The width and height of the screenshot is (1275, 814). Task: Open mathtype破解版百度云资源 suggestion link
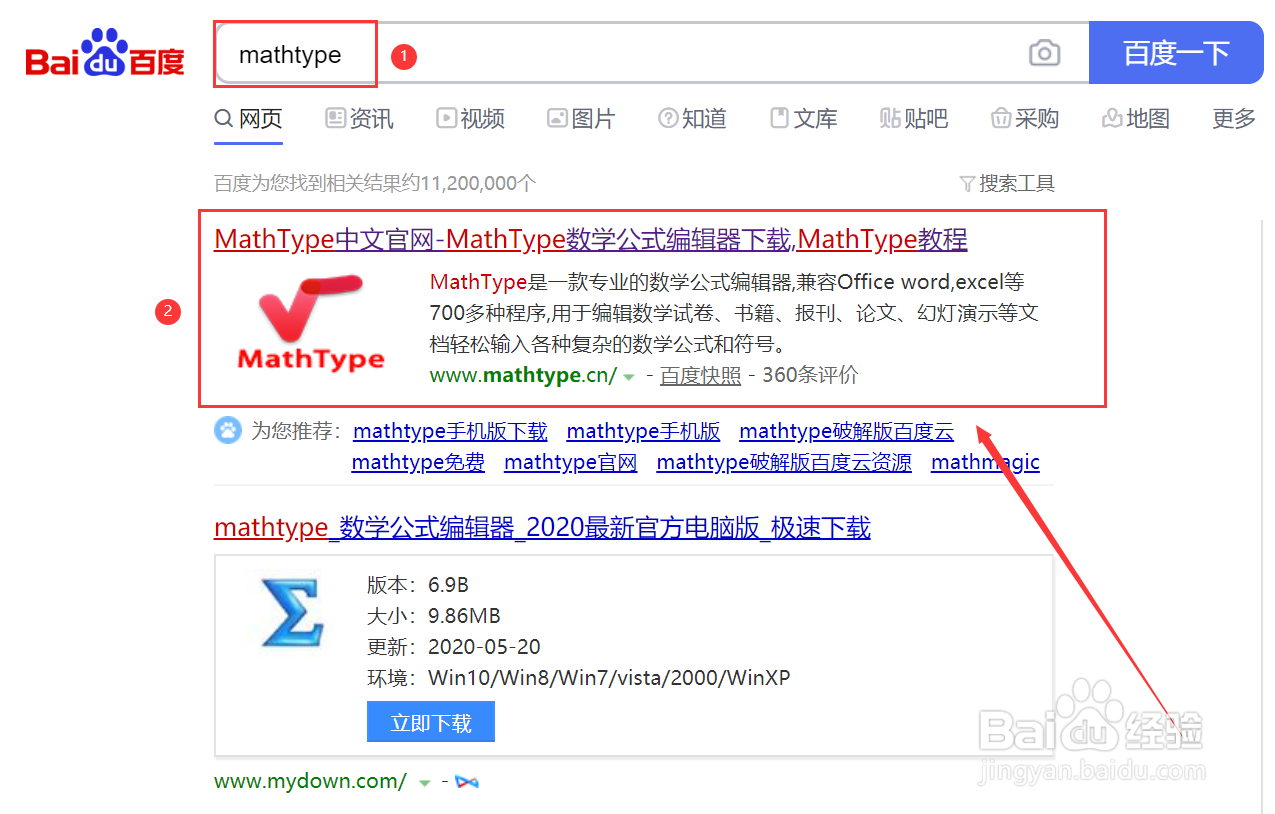784,462
